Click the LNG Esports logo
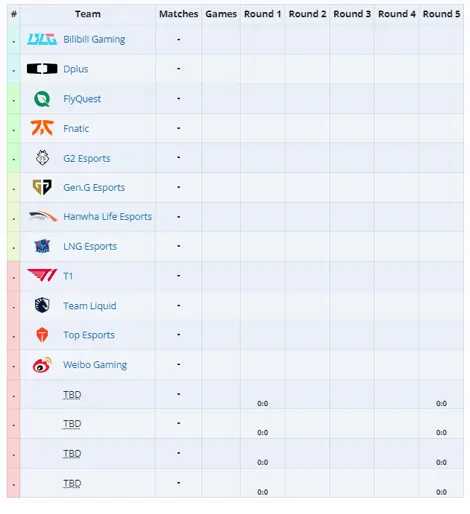The height and width of the screenshot is (514, 470). click(42, 246)
